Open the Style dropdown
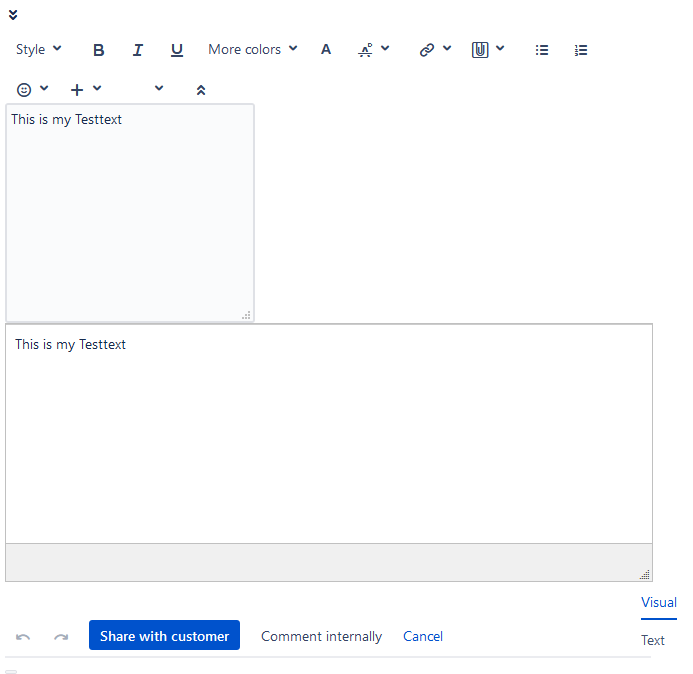Image resolution: width=693 pixels, height=674 pixels. click(38, 50)
